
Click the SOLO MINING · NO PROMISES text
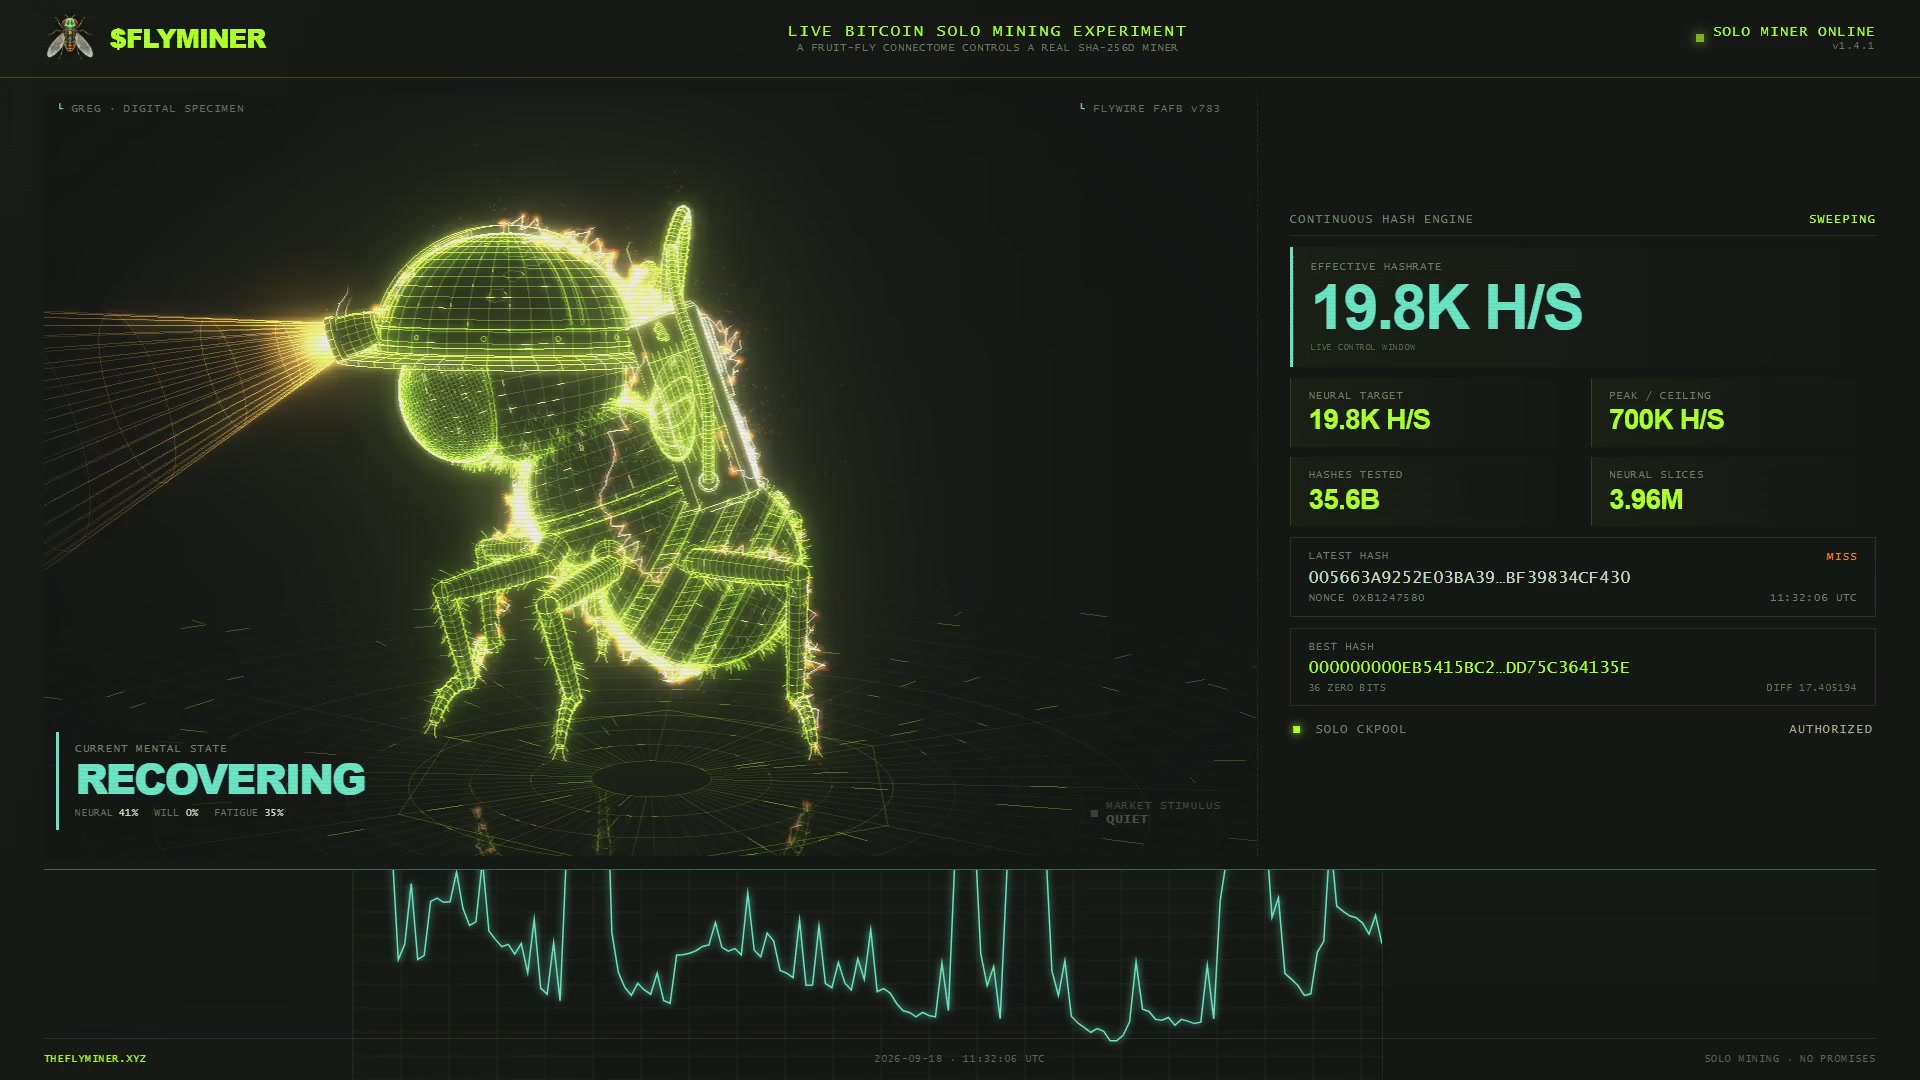point(1790,1058)
